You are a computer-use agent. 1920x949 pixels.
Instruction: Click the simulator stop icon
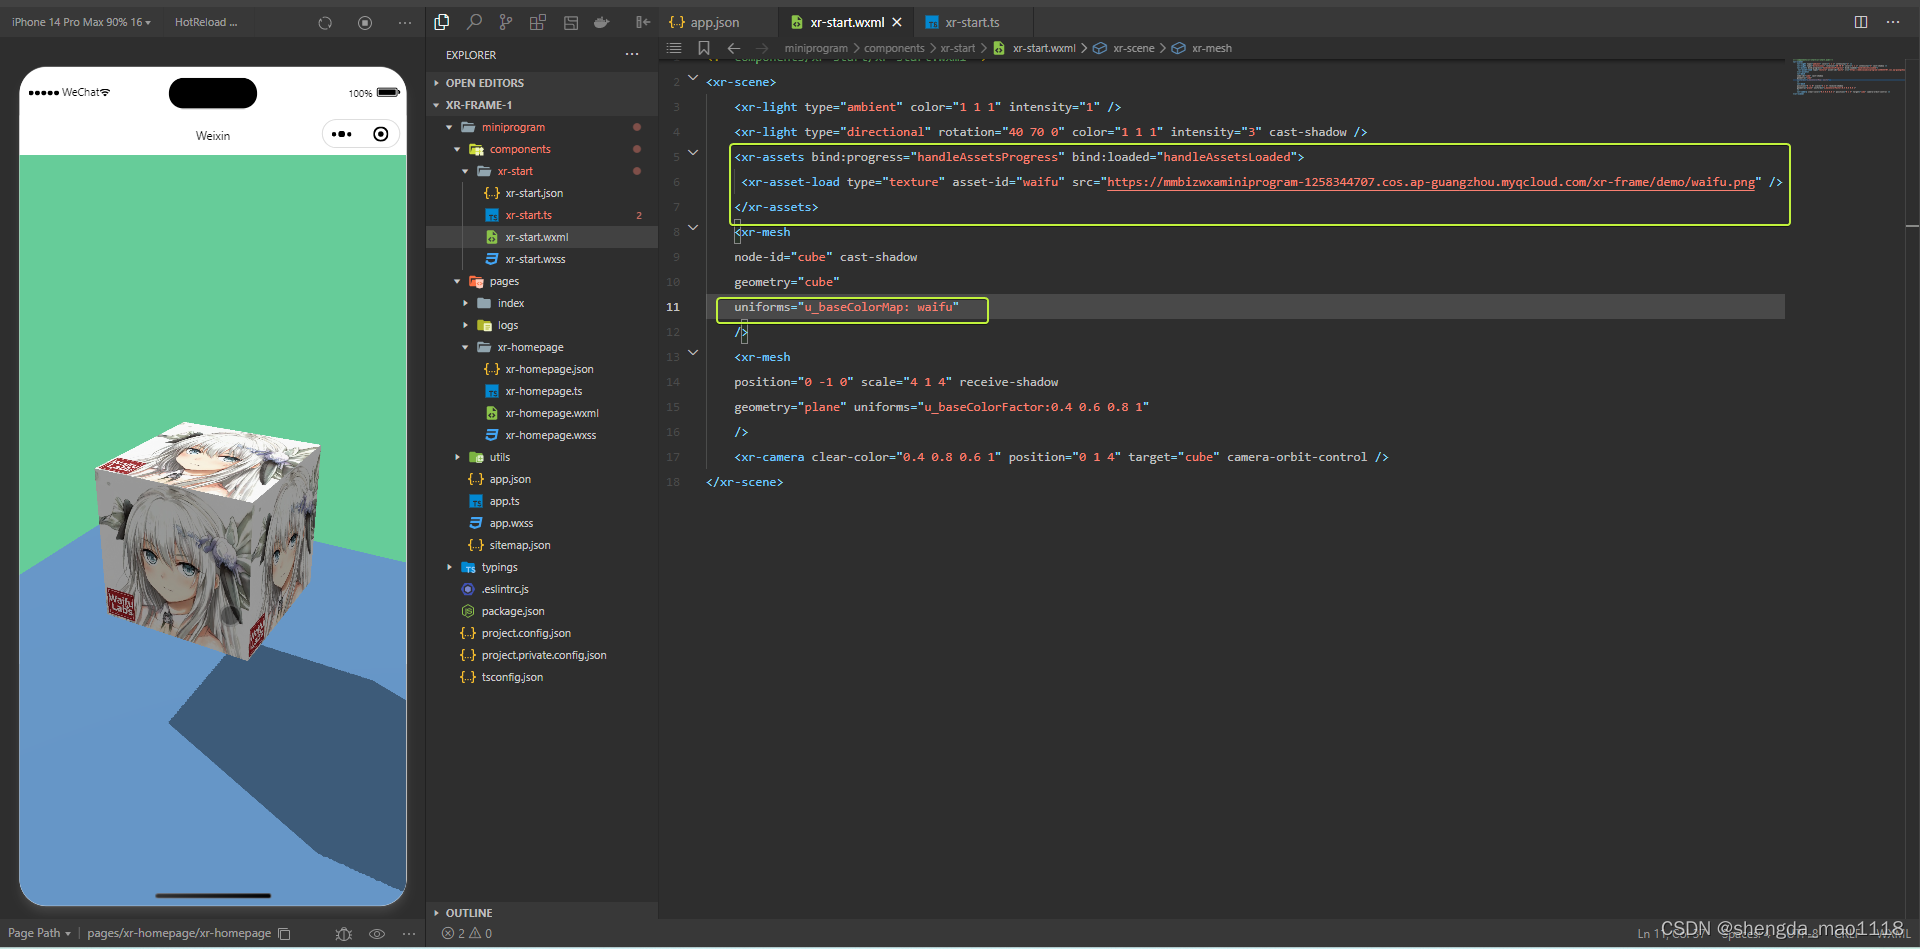coord(365,22)
